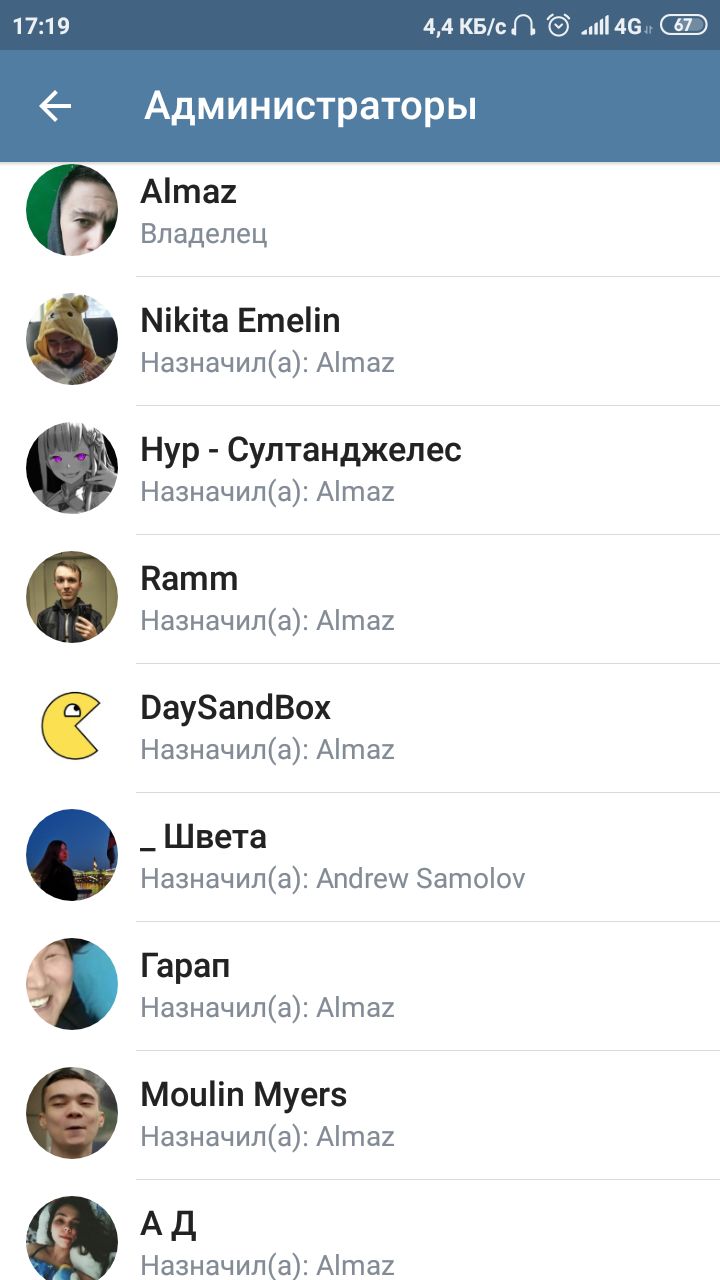Open Нур - Султанджелес admin entry
This screenshot has height=1280, width=720.
point(360,470)
